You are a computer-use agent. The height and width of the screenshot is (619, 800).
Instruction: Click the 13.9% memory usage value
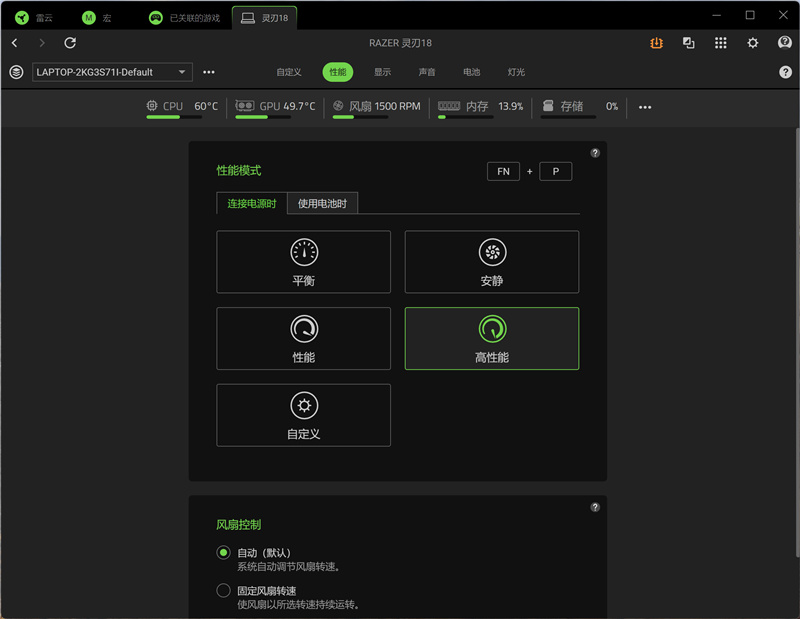(x=511, y=106)
